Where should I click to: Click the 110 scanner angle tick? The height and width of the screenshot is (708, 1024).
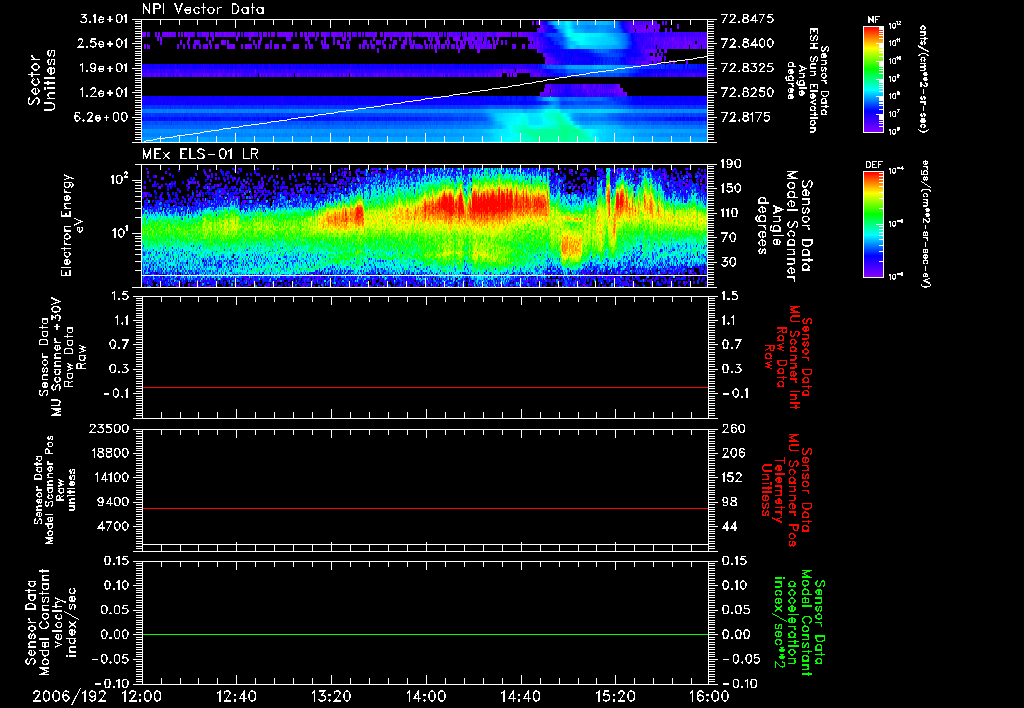click(731, 213)
